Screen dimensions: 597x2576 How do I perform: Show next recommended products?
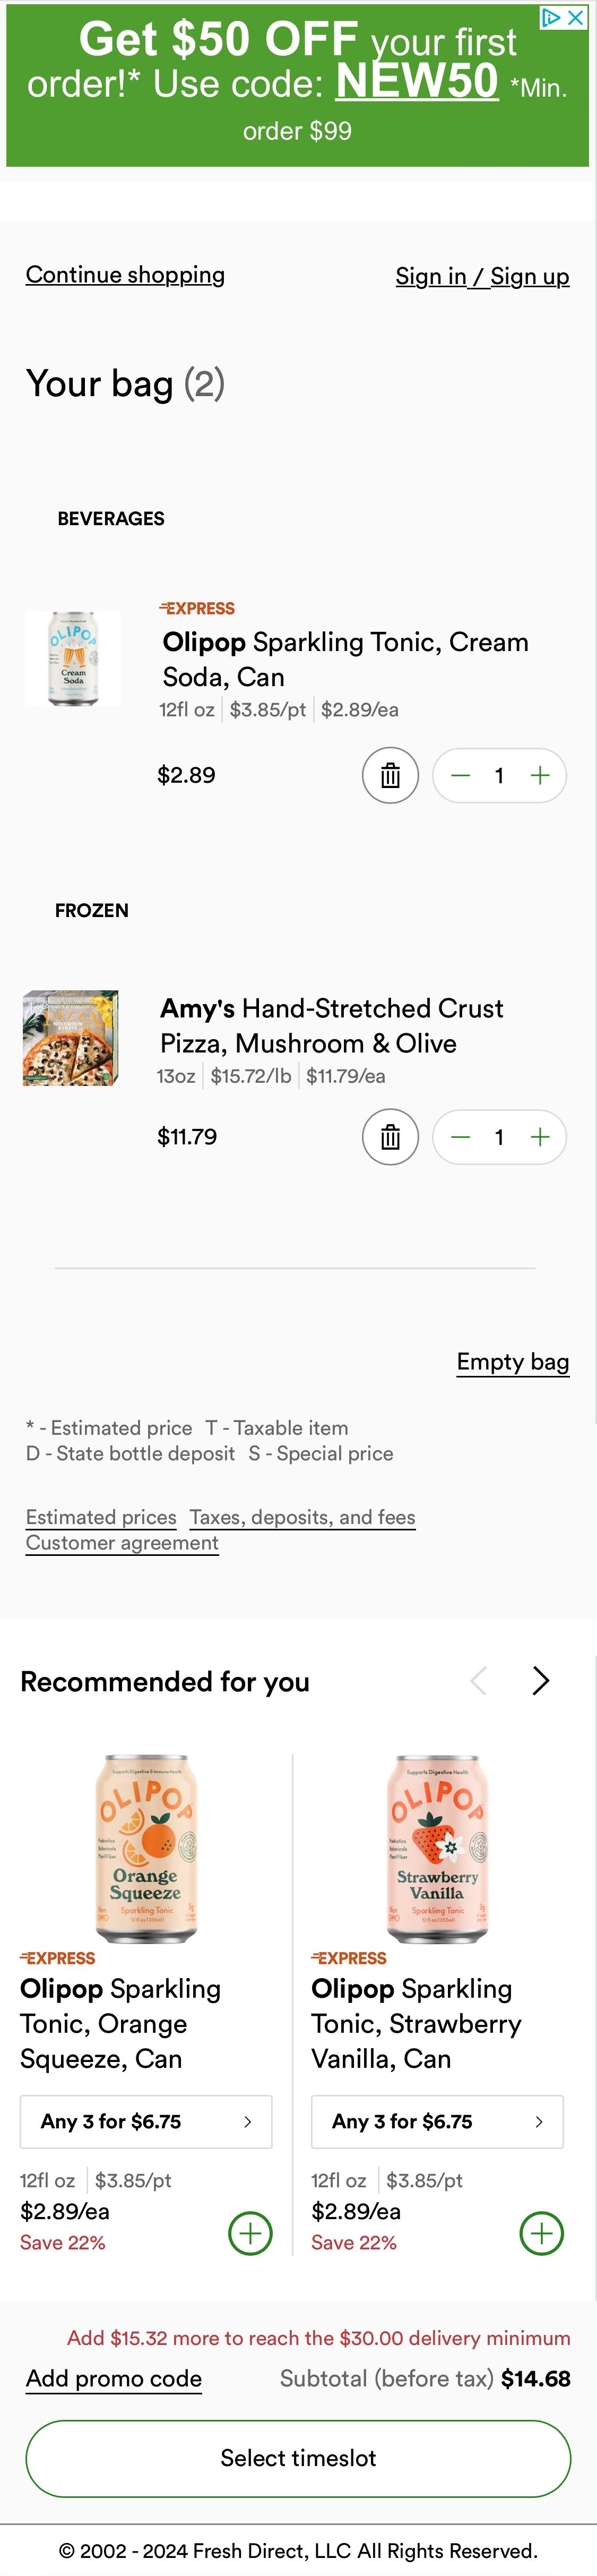[540, 1681]
